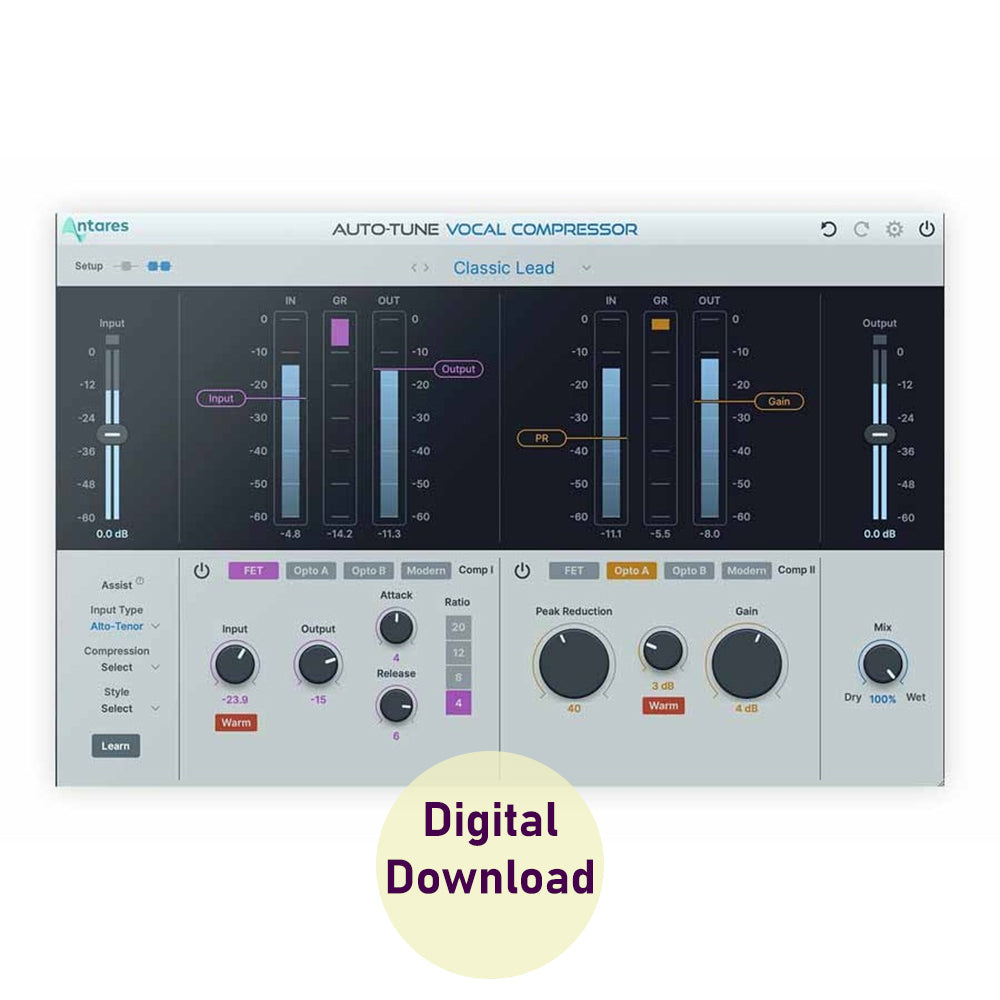
Task: Click the Comp I GR meter
Action: click(340, 417)
